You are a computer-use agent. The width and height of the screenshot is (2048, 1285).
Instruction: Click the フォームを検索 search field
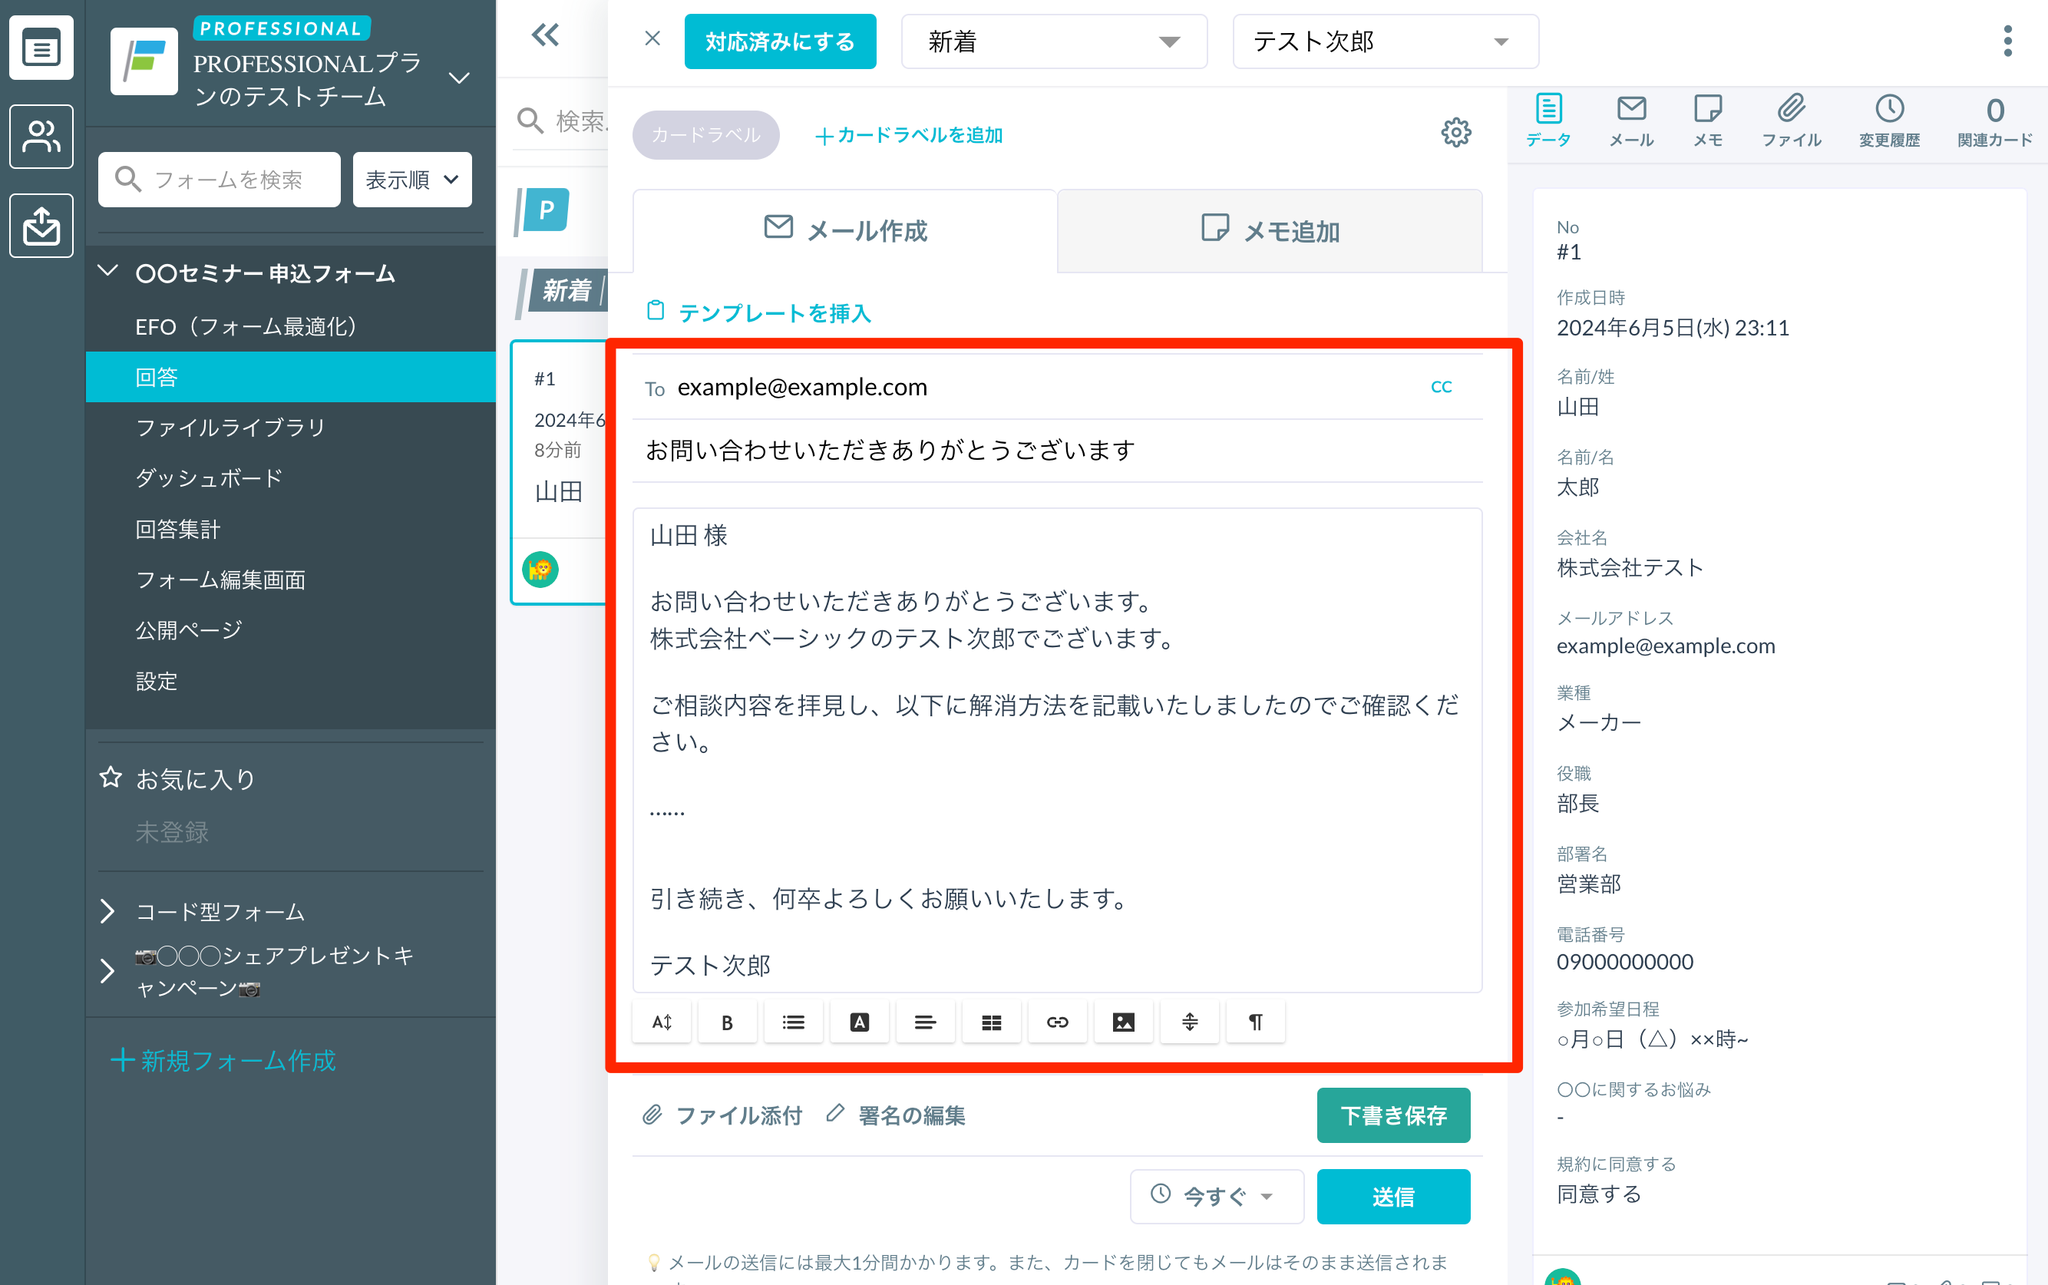pos(220,180)
